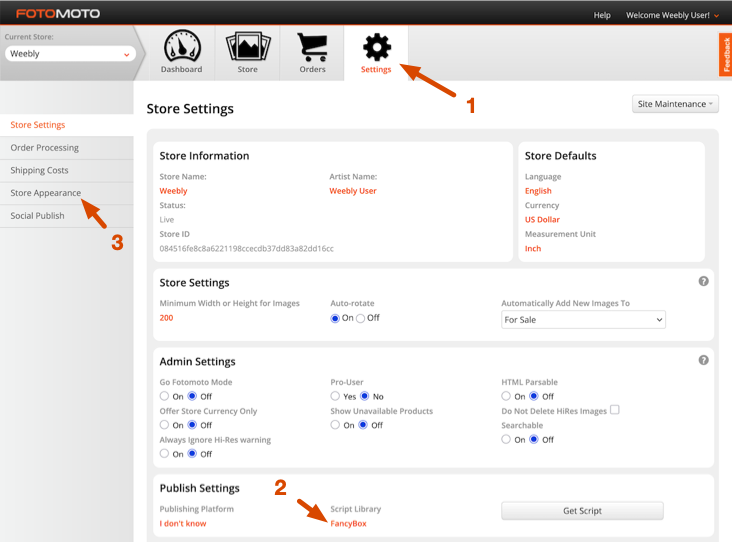Image resolution: width=732 pixels, height=542 pixels.
Task: Change the Currency value US Dollar
Action: pos(542,219)
